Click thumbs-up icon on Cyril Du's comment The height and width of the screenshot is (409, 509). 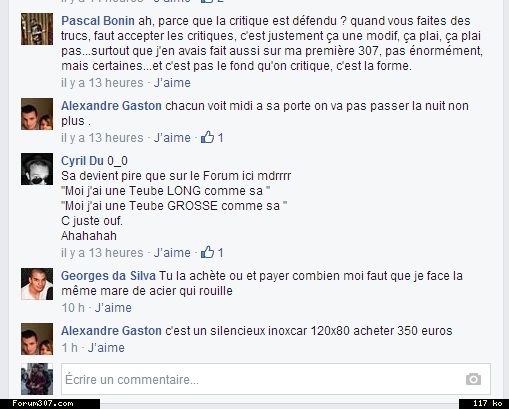click(207, 252)
